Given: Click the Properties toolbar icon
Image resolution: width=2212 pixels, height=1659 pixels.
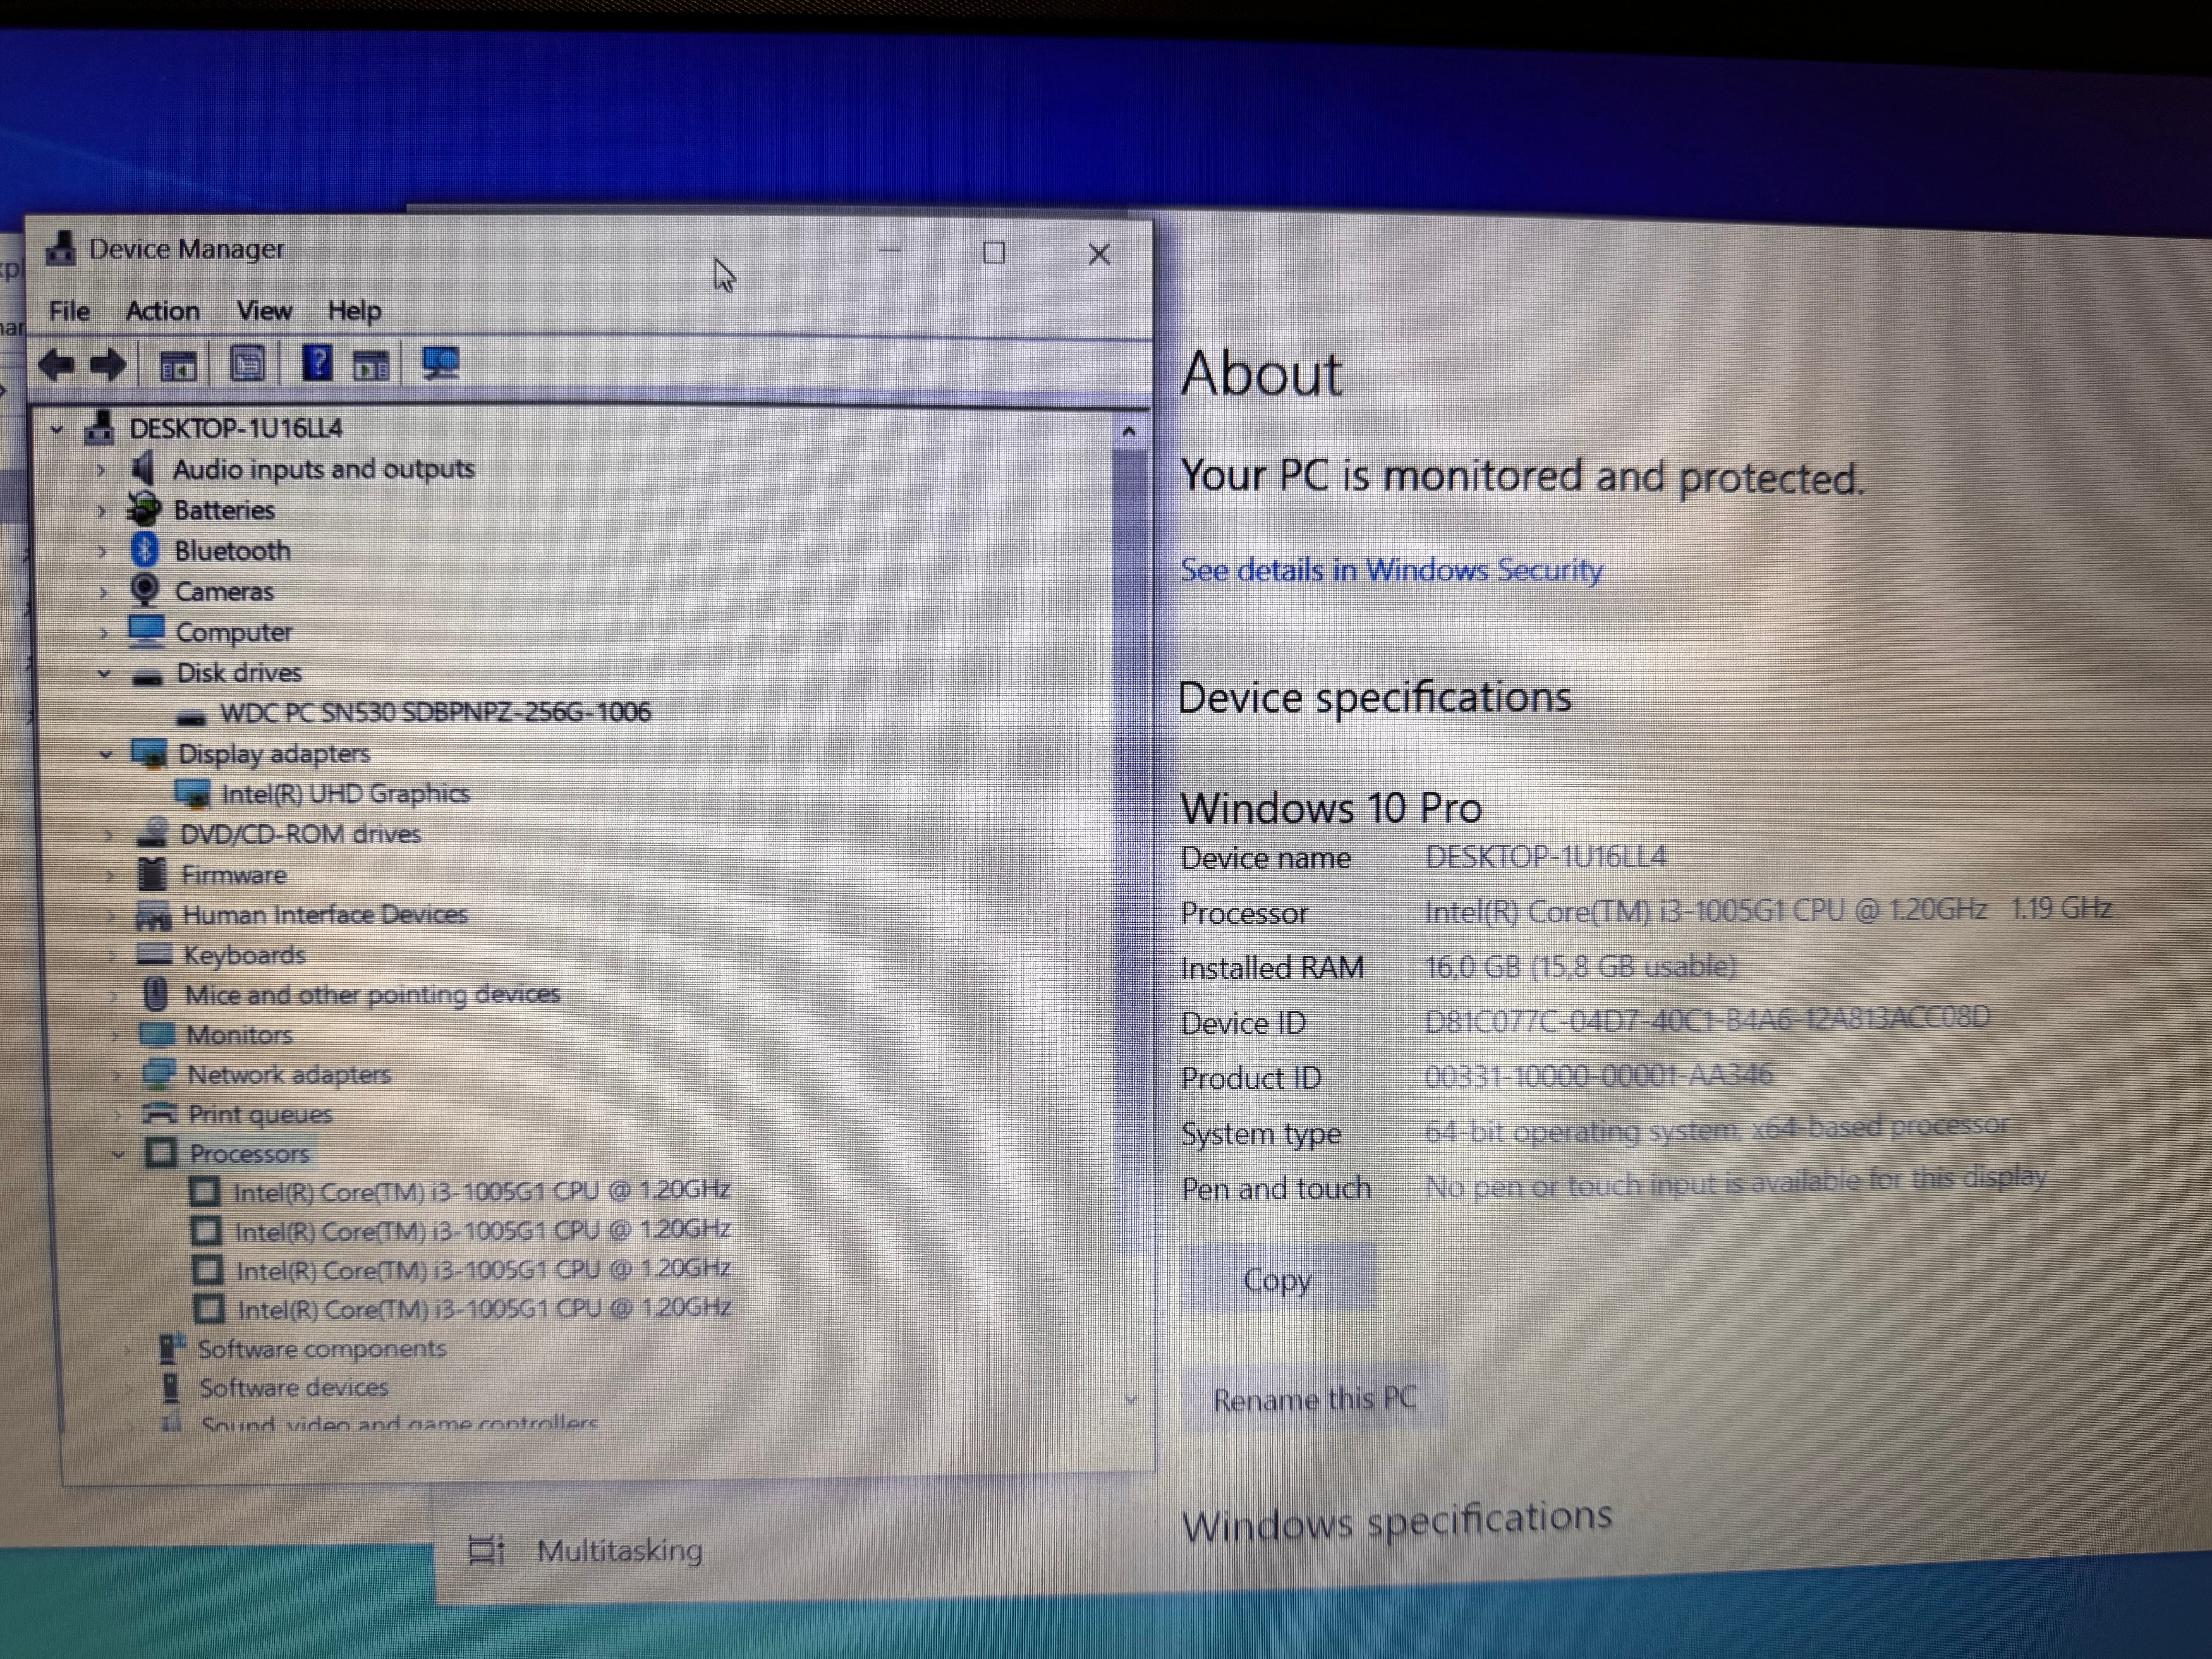Looking at the screenshot, I should pos(247,364).
